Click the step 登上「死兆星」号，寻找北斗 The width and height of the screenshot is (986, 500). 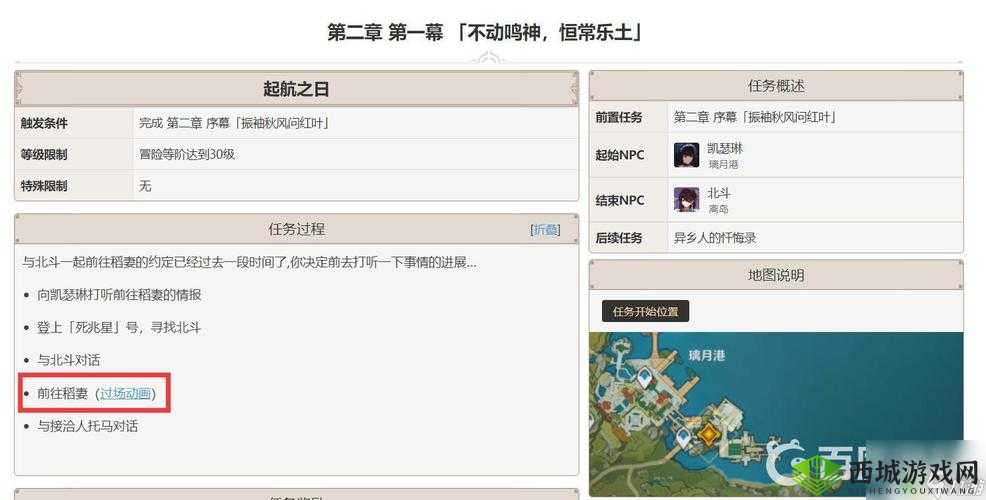coord(119,328)
